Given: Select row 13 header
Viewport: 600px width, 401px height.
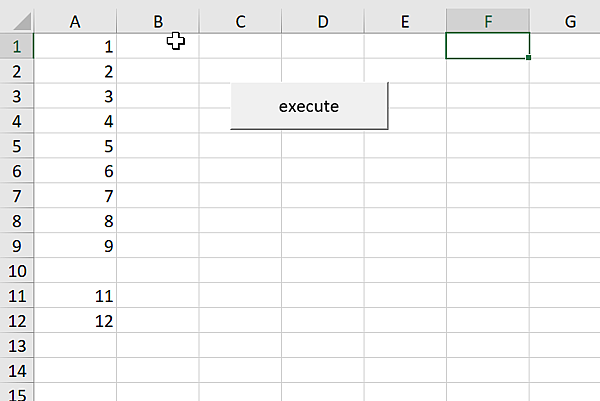Looking at the screenshot, I should point(16,346).
